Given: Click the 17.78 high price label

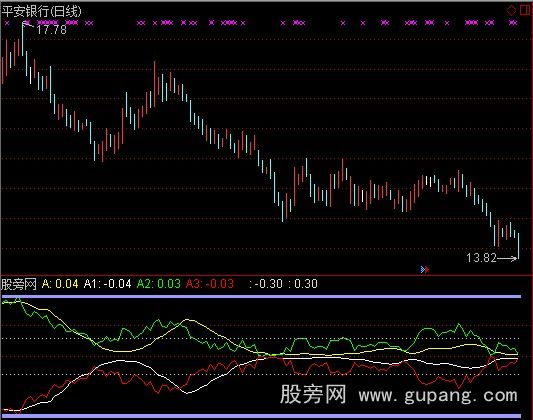Looking at the screenshot, I should (x=51, y=30).
